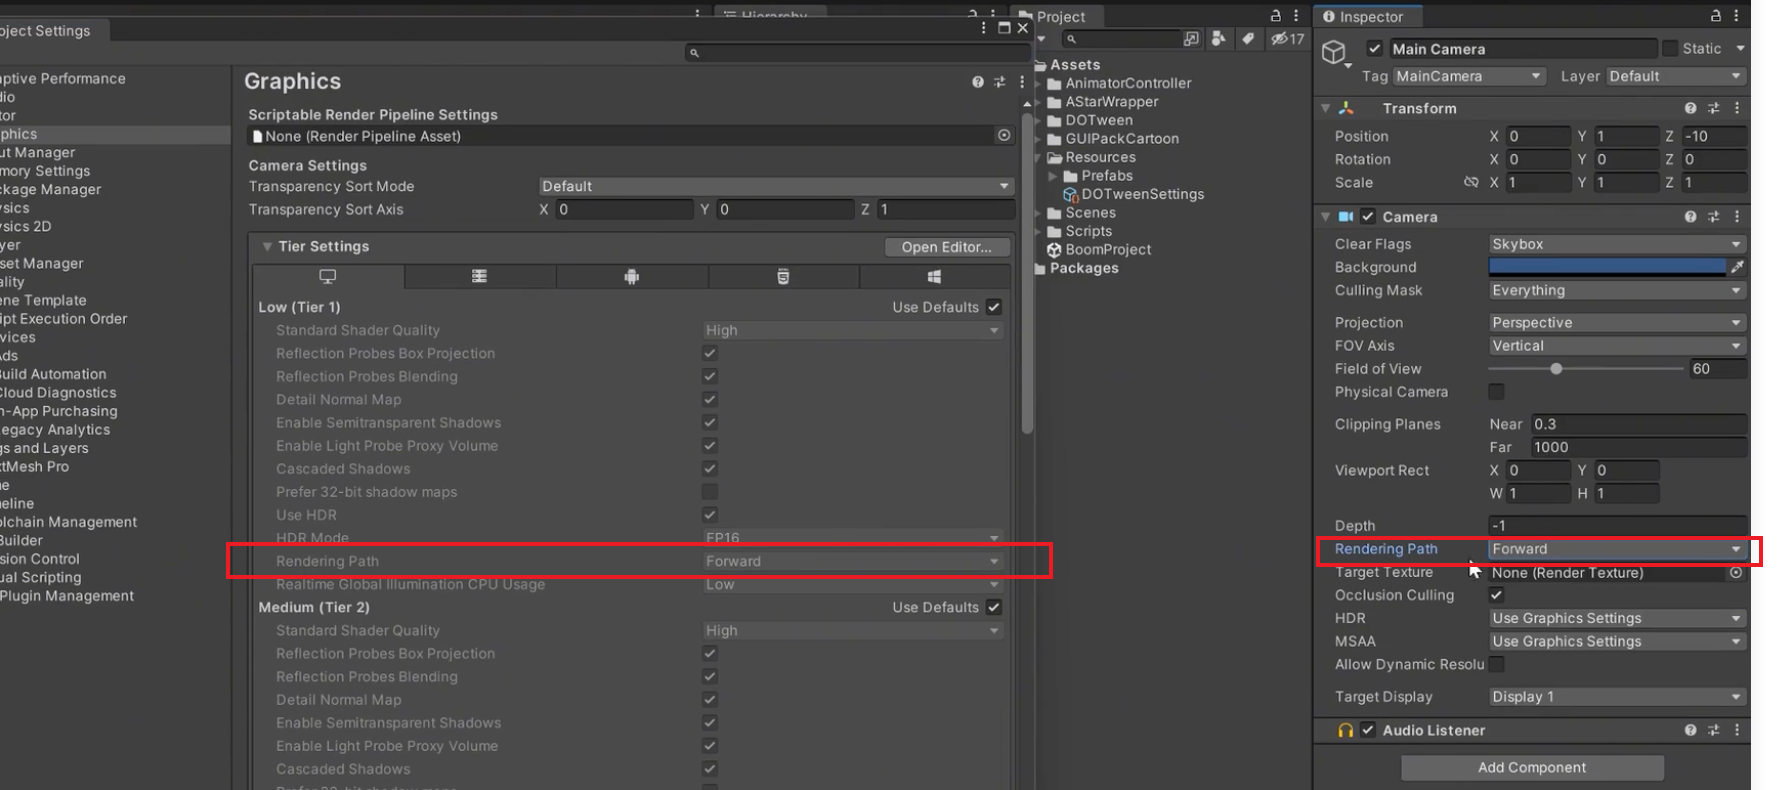Select Physics 2D in settings sidebar
Image resolution: width=1782 pixels, height=790 pixels.
26,226
